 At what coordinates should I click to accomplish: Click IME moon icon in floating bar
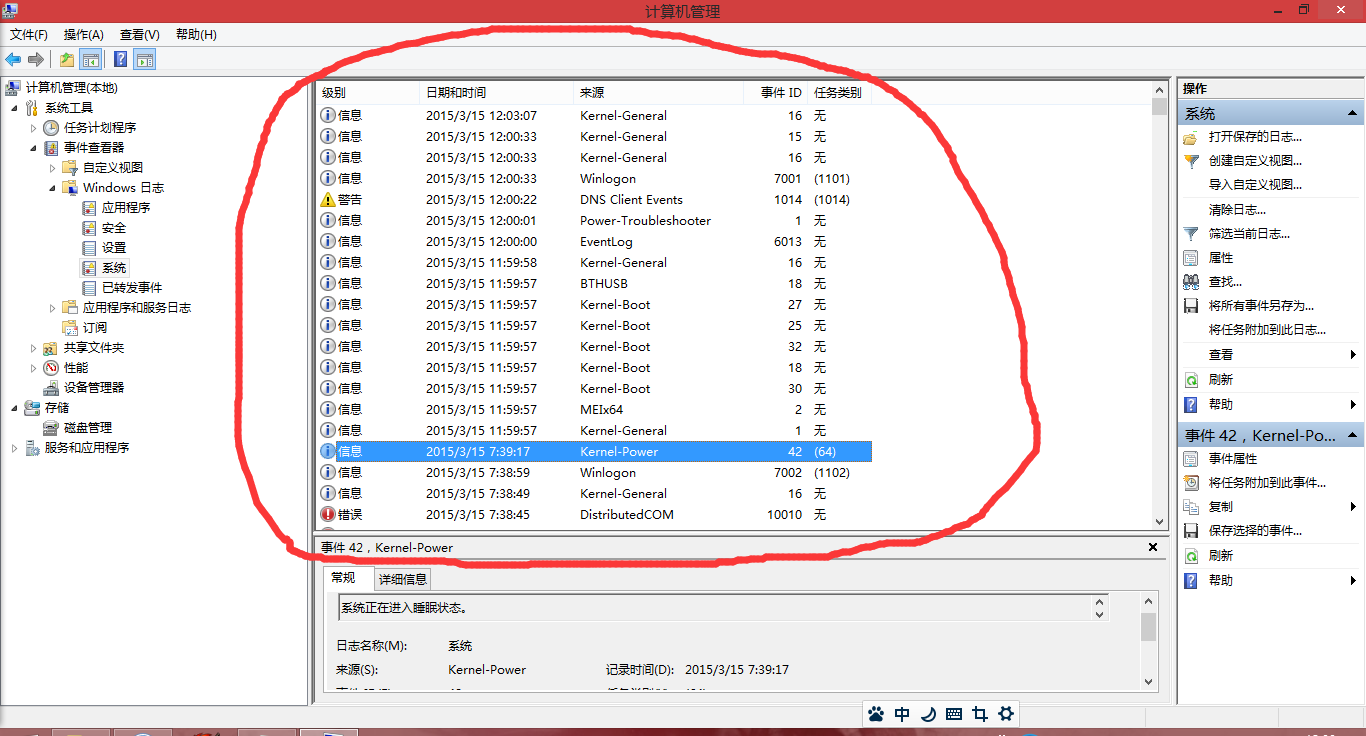tap(928, 714)
